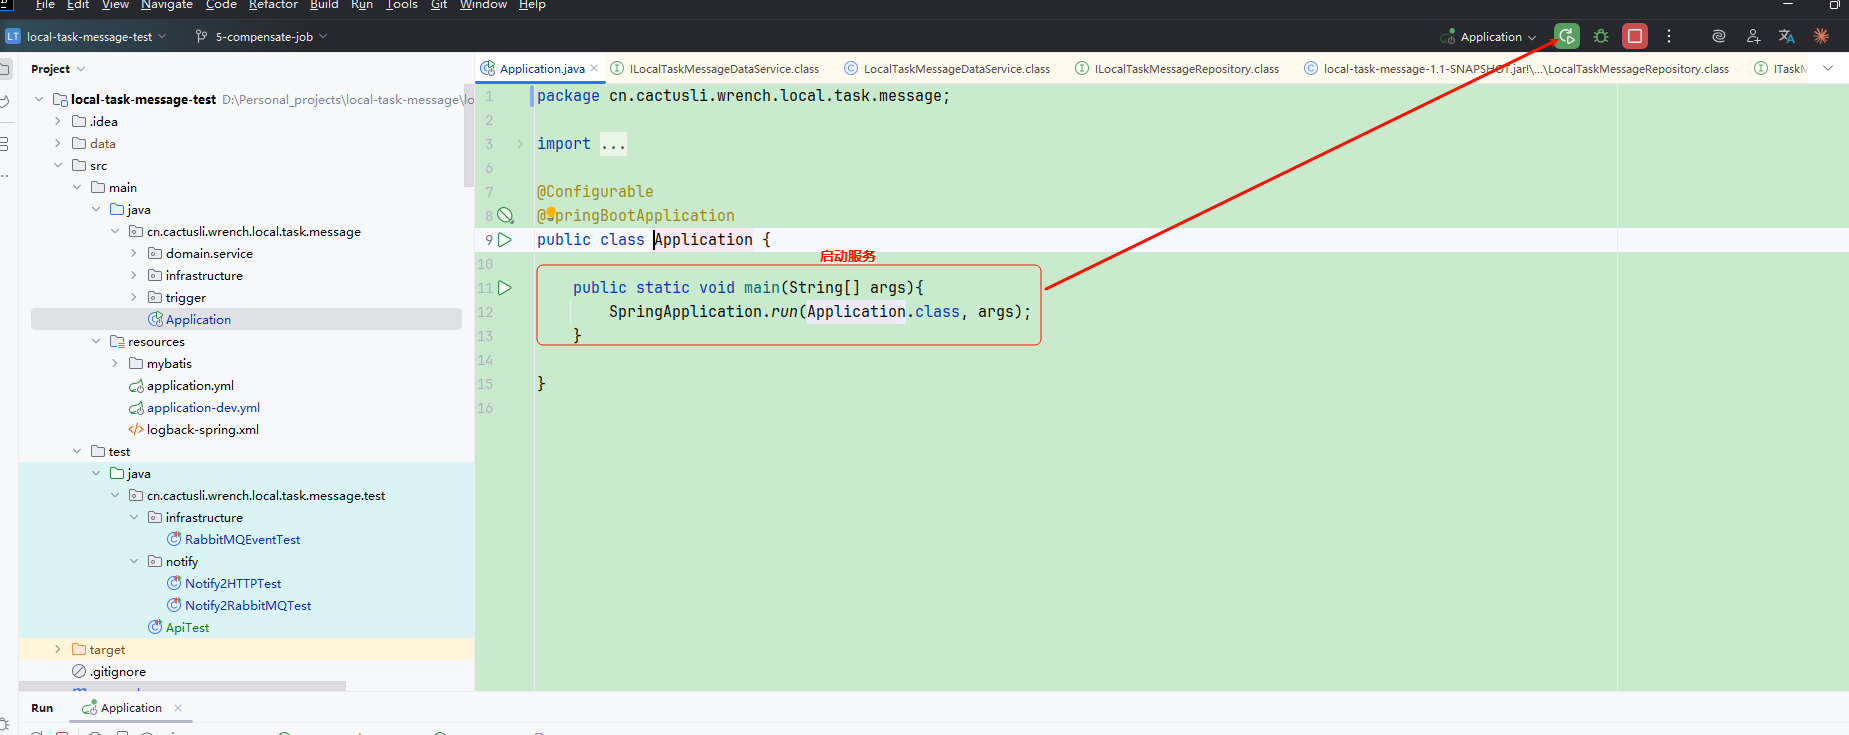Open the 5-compensate-job branch dropdown
The height and width of the screenshot is (735, 1849).
pyautogui.click(x=263, y=37)
